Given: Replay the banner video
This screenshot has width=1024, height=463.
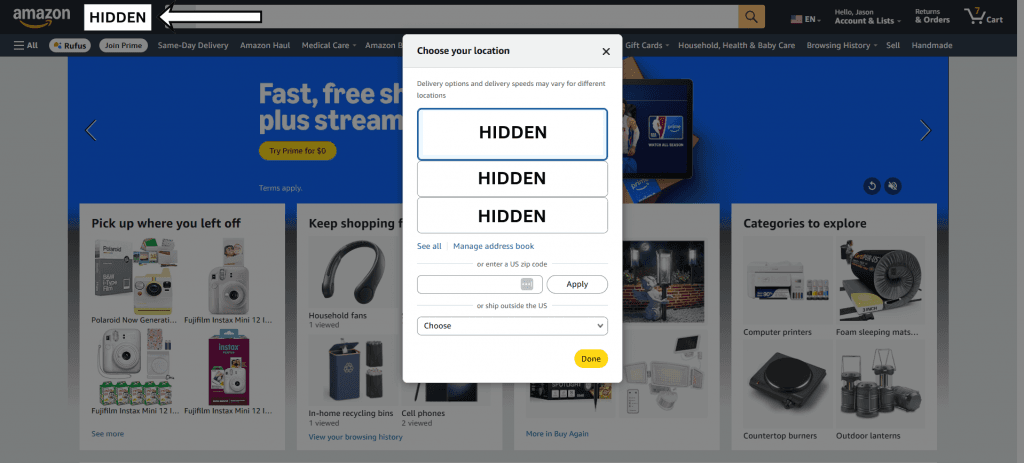Looking at the screenshot, I should click(872, 187).
